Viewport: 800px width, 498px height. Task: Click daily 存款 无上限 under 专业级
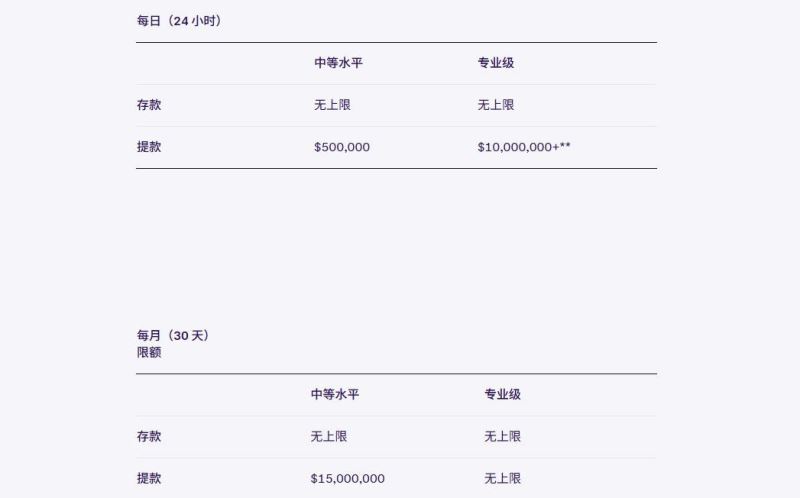point(495,105)
